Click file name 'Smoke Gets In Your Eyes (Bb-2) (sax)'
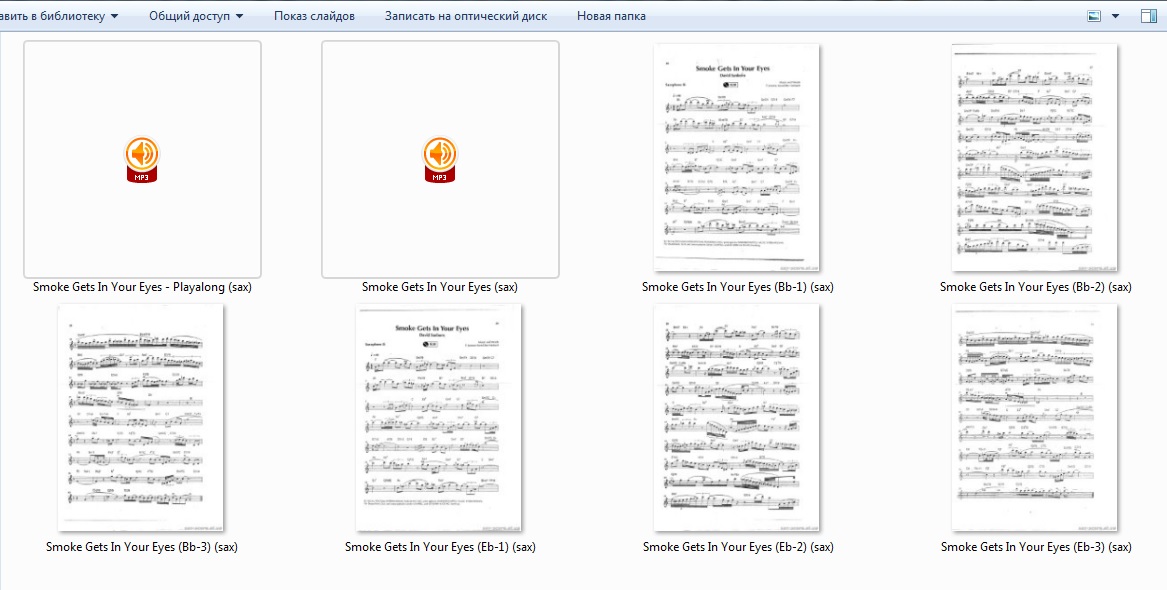 [x=1035, y=286]
